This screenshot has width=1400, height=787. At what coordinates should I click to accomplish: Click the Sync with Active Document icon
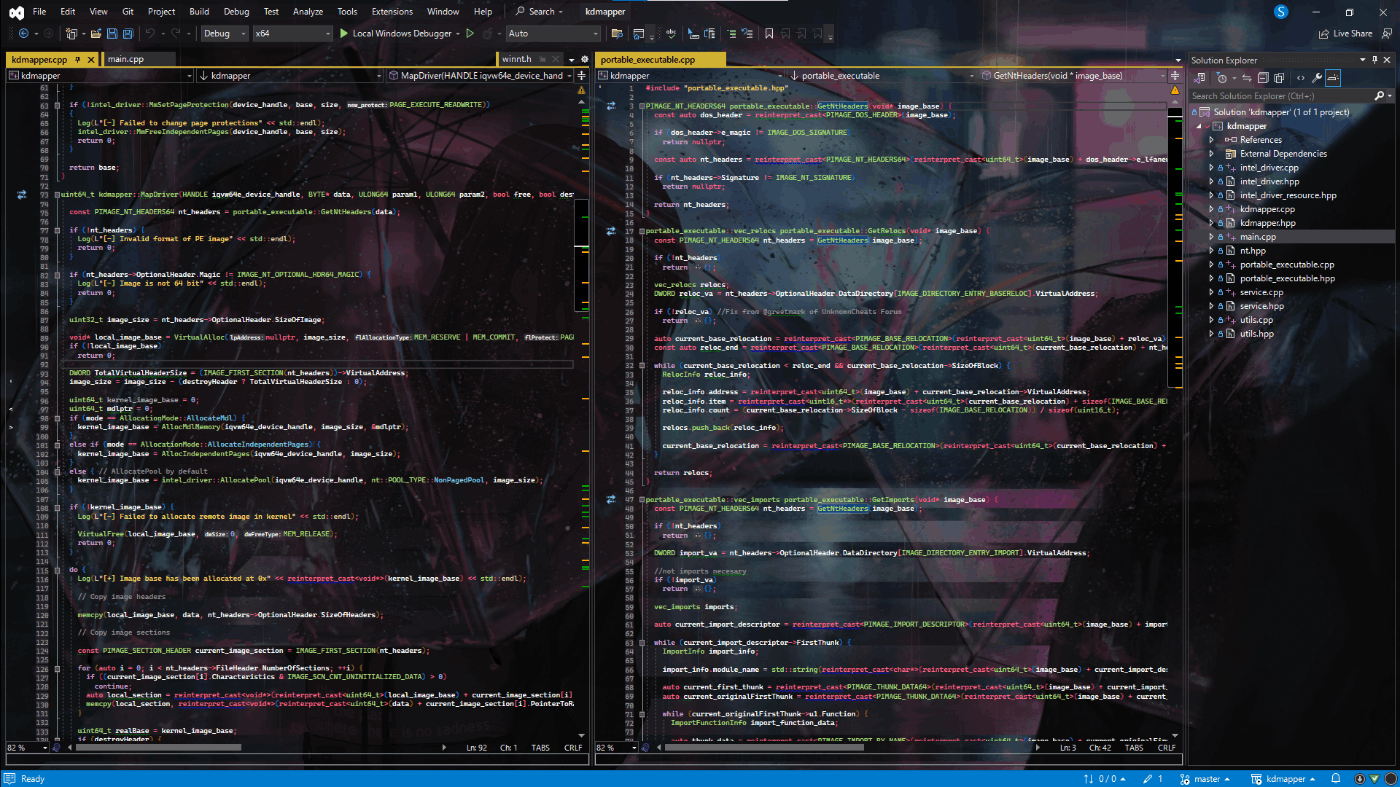pyautogui.click(x=1246, y=78)
